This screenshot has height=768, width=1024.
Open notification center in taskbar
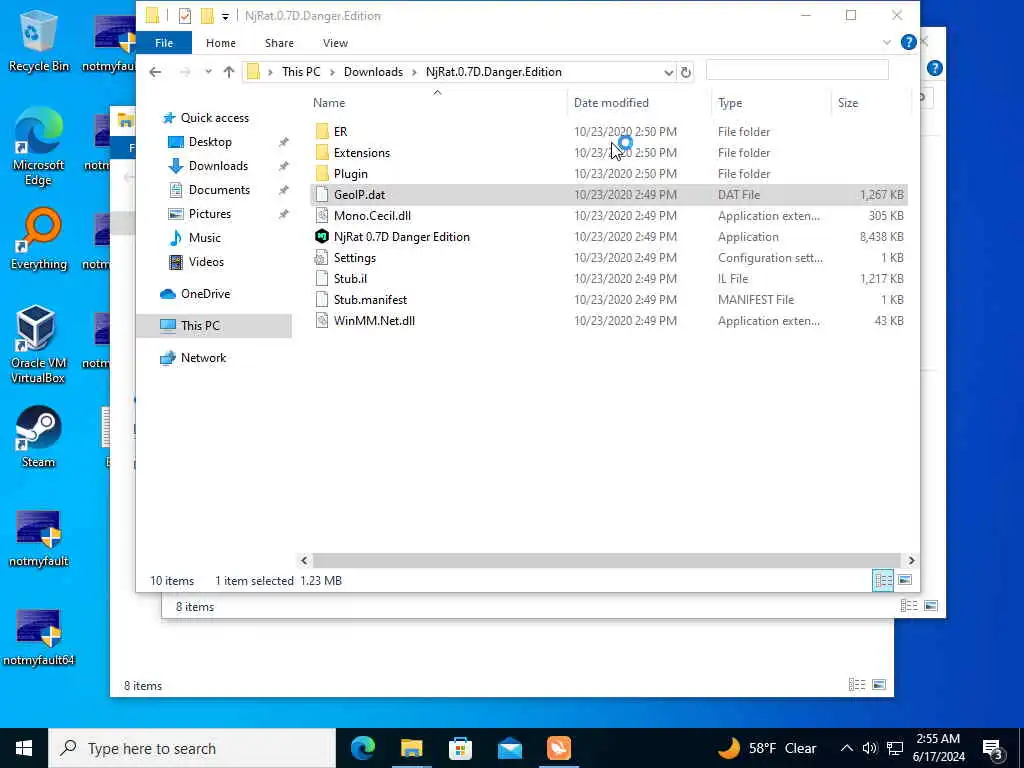[x=993, y=748]
